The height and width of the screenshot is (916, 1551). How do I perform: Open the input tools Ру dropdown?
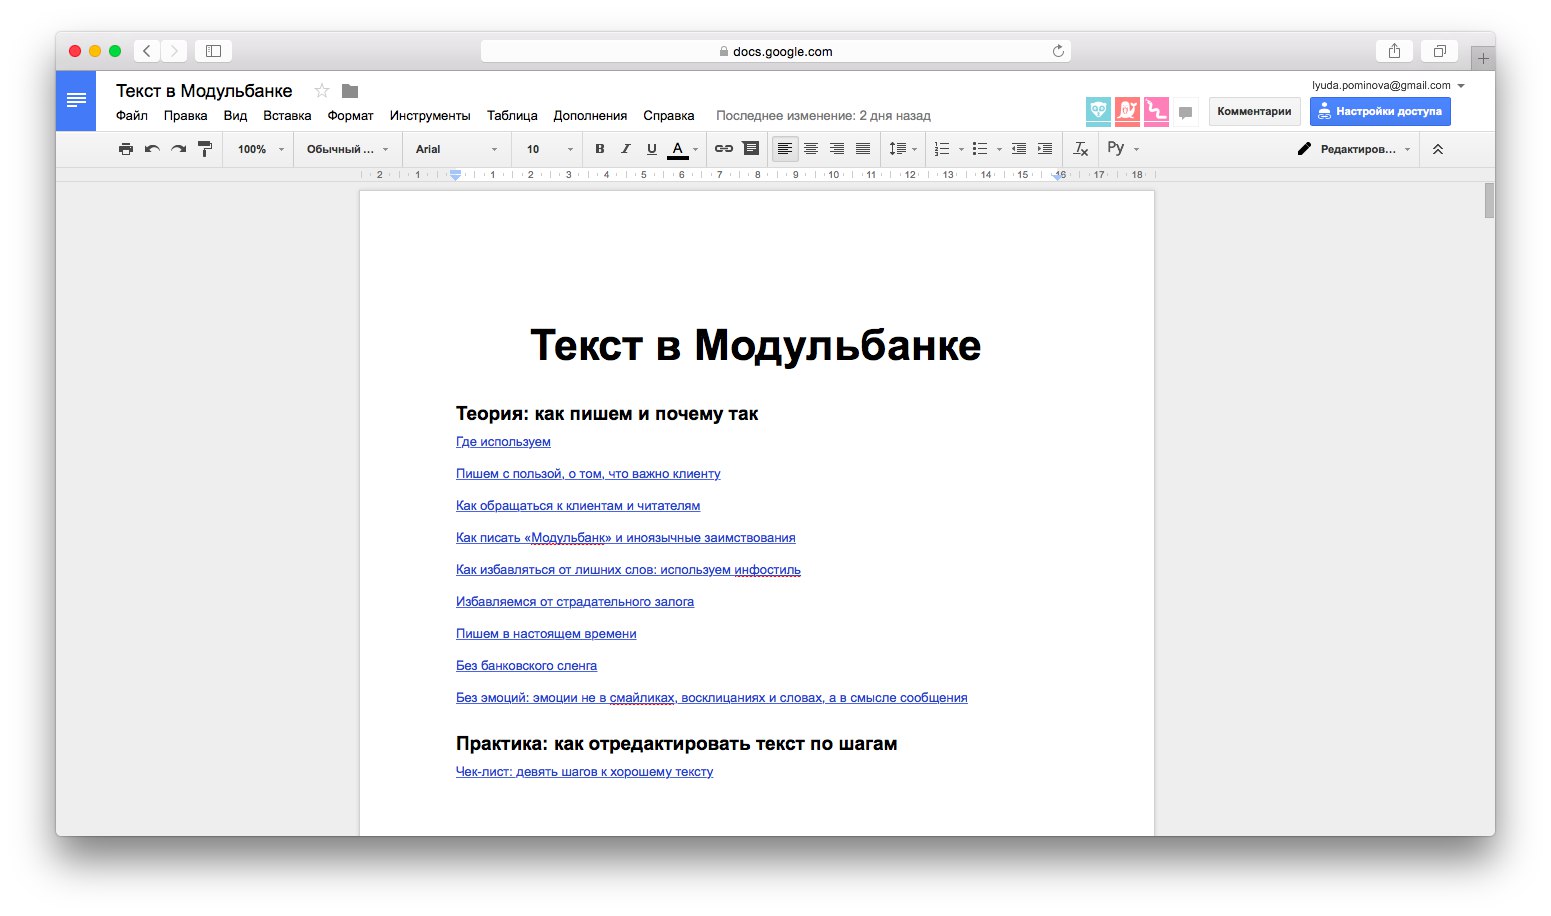[x=1123, y=149]
